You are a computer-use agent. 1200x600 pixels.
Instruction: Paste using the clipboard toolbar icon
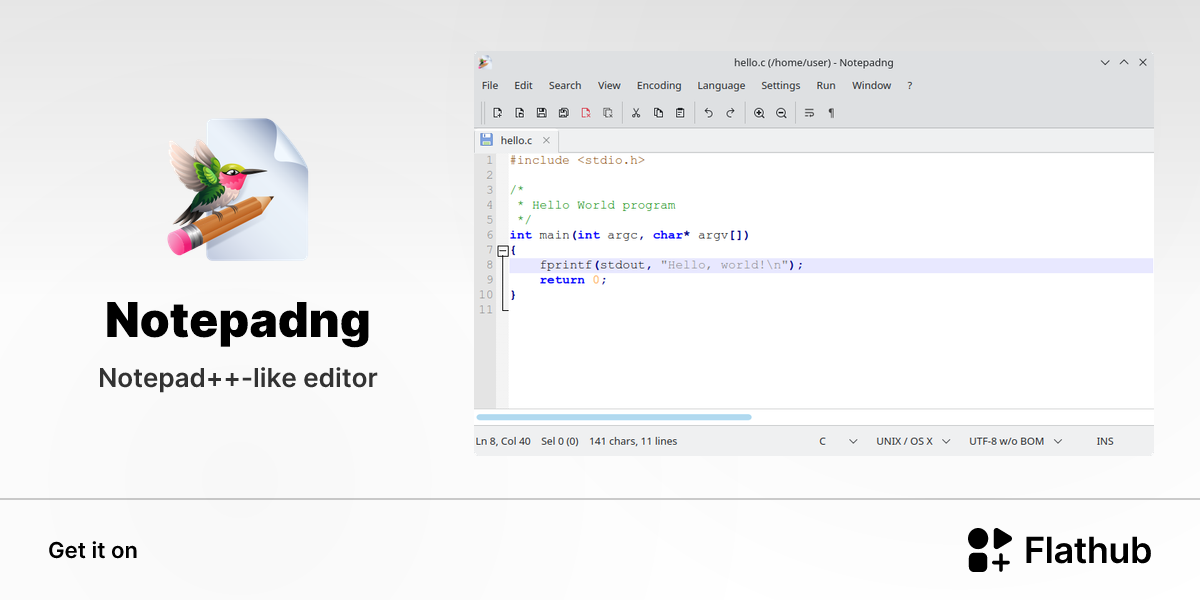[x=680, y=113]
